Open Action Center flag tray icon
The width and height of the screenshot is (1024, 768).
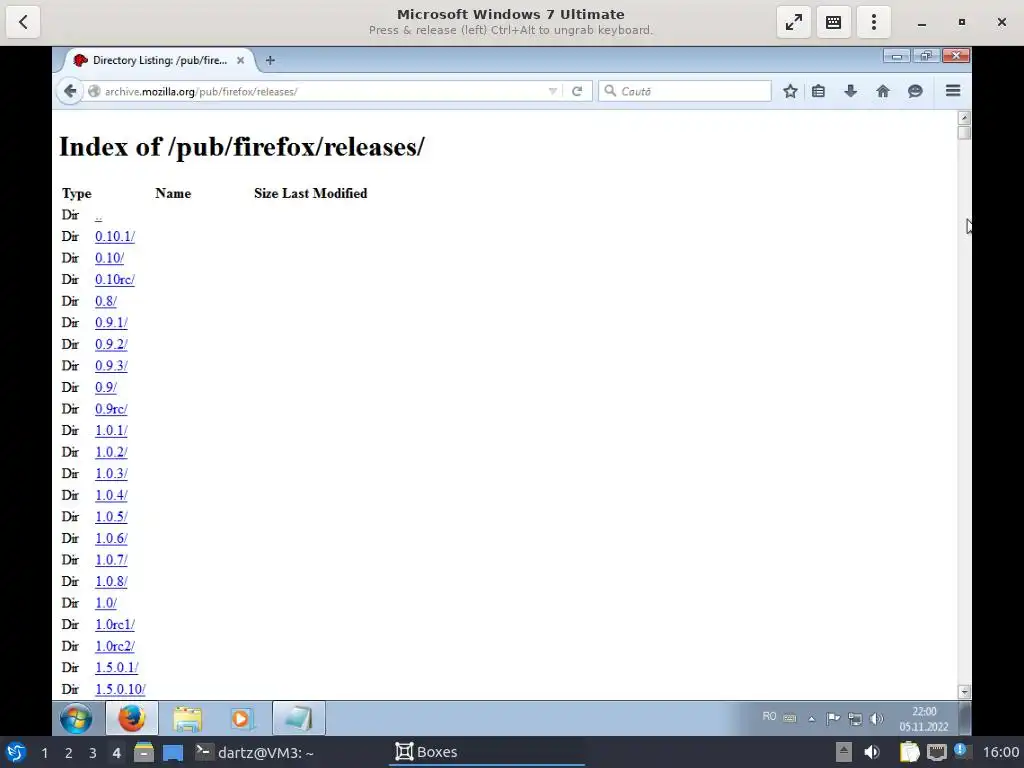(833, 718)
